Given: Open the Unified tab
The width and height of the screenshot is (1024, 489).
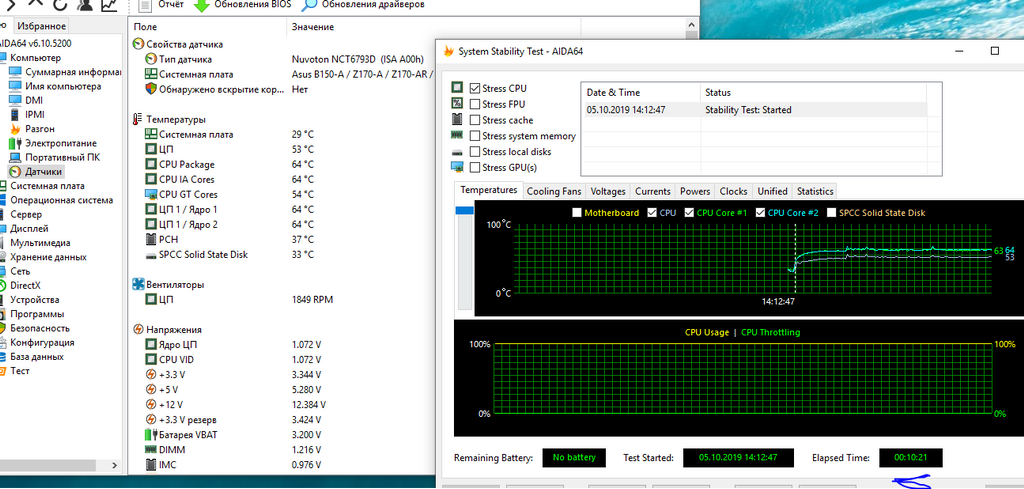Looking at the screenshot, I should click(772, 191).
